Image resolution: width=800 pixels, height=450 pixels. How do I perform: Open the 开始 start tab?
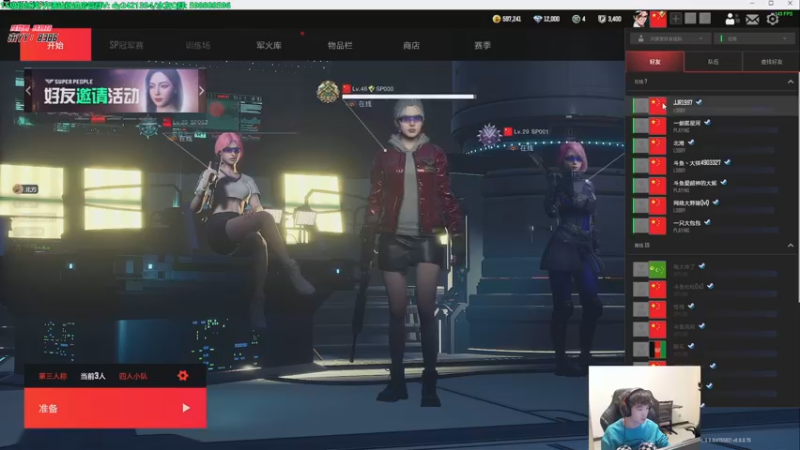click(x=56, y=45)
